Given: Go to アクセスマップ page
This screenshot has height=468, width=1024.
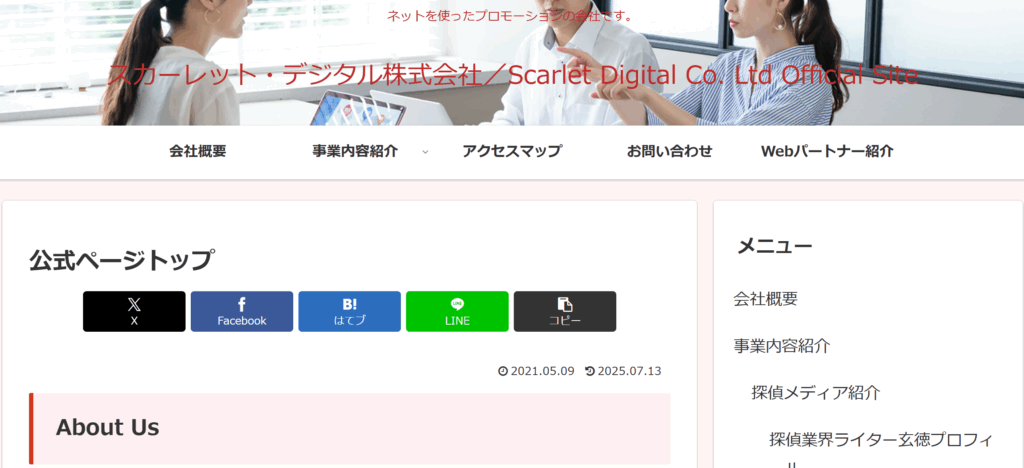Looking at the screenshot, I should 512,152.
